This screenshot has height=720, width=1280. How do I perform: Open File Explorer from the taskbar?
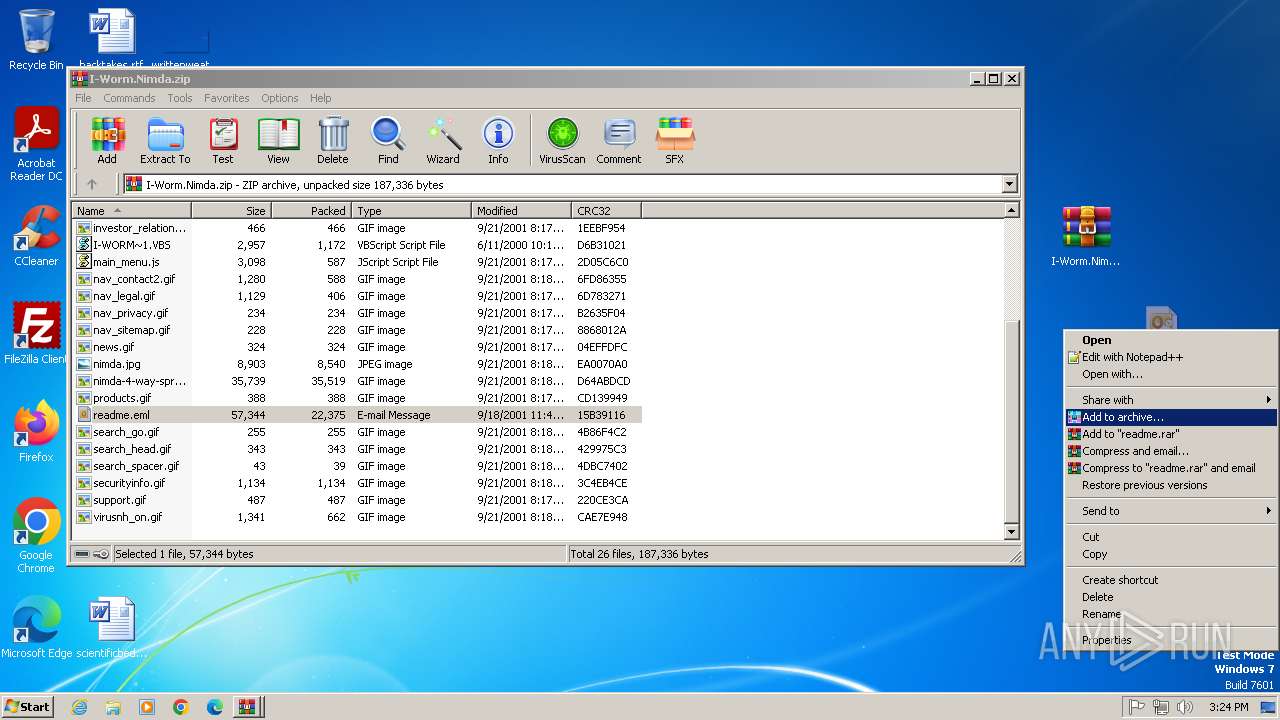tap(113, 707)
